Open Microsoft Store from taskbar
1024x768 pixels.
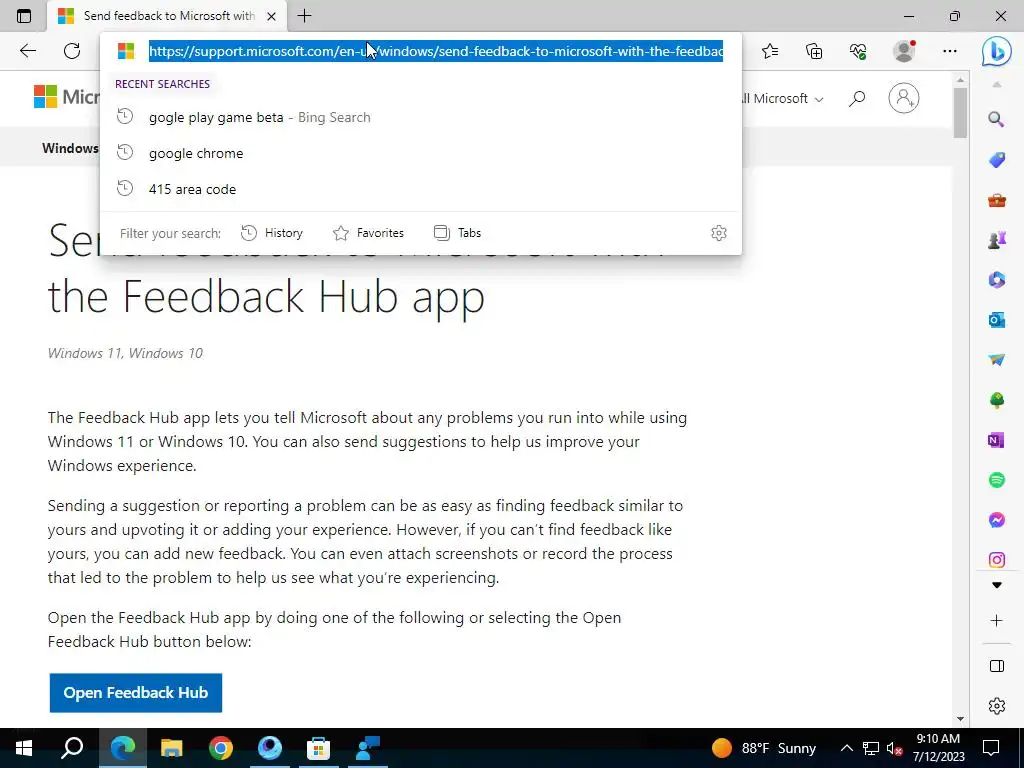tap(318, 748)
